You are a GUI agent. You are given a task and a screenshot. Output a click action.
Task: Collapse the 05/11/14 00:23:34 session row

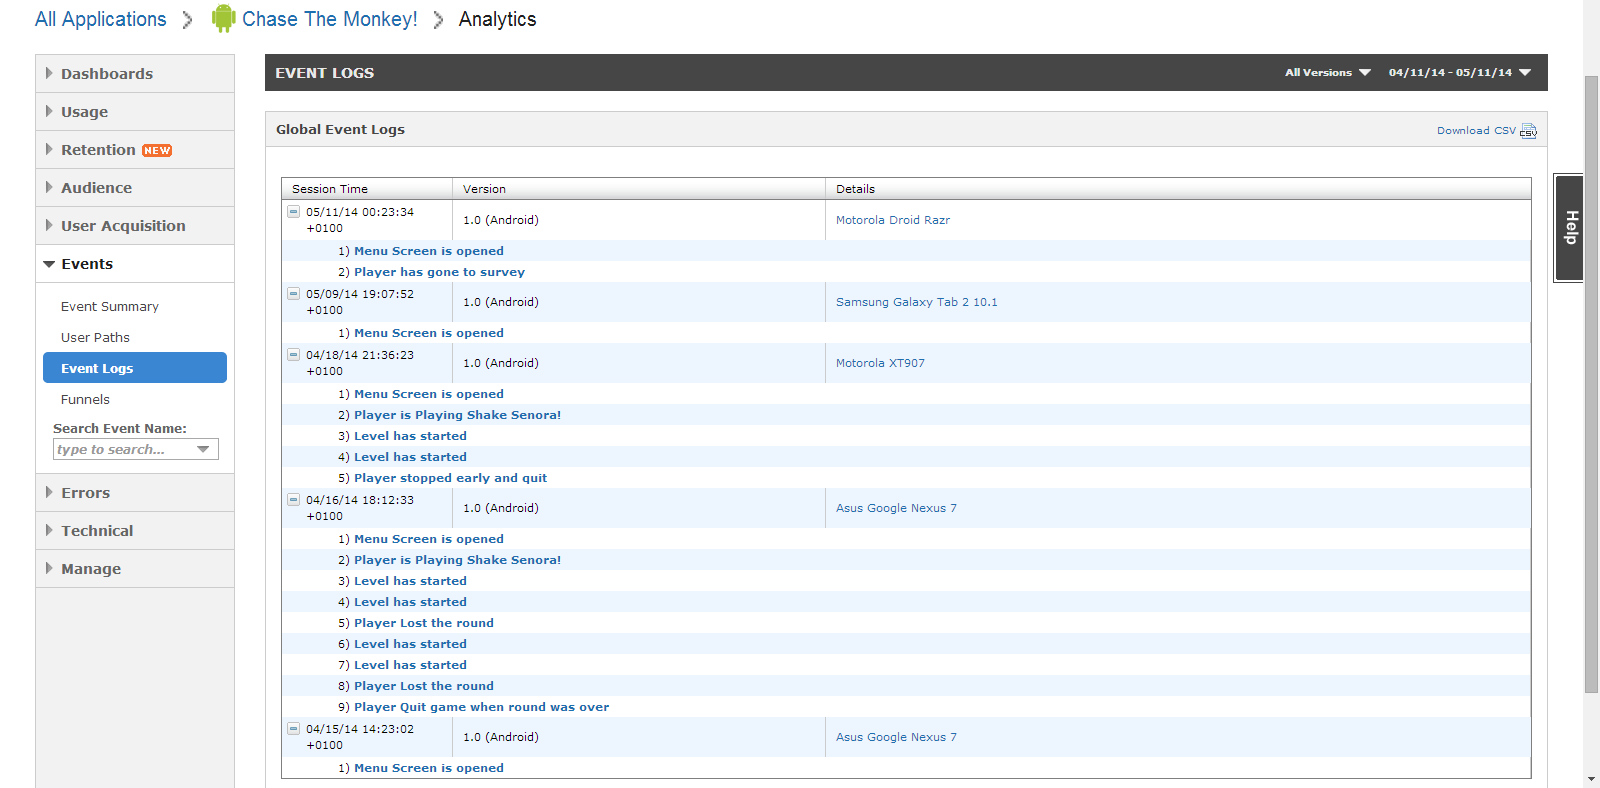click(294, 212)
